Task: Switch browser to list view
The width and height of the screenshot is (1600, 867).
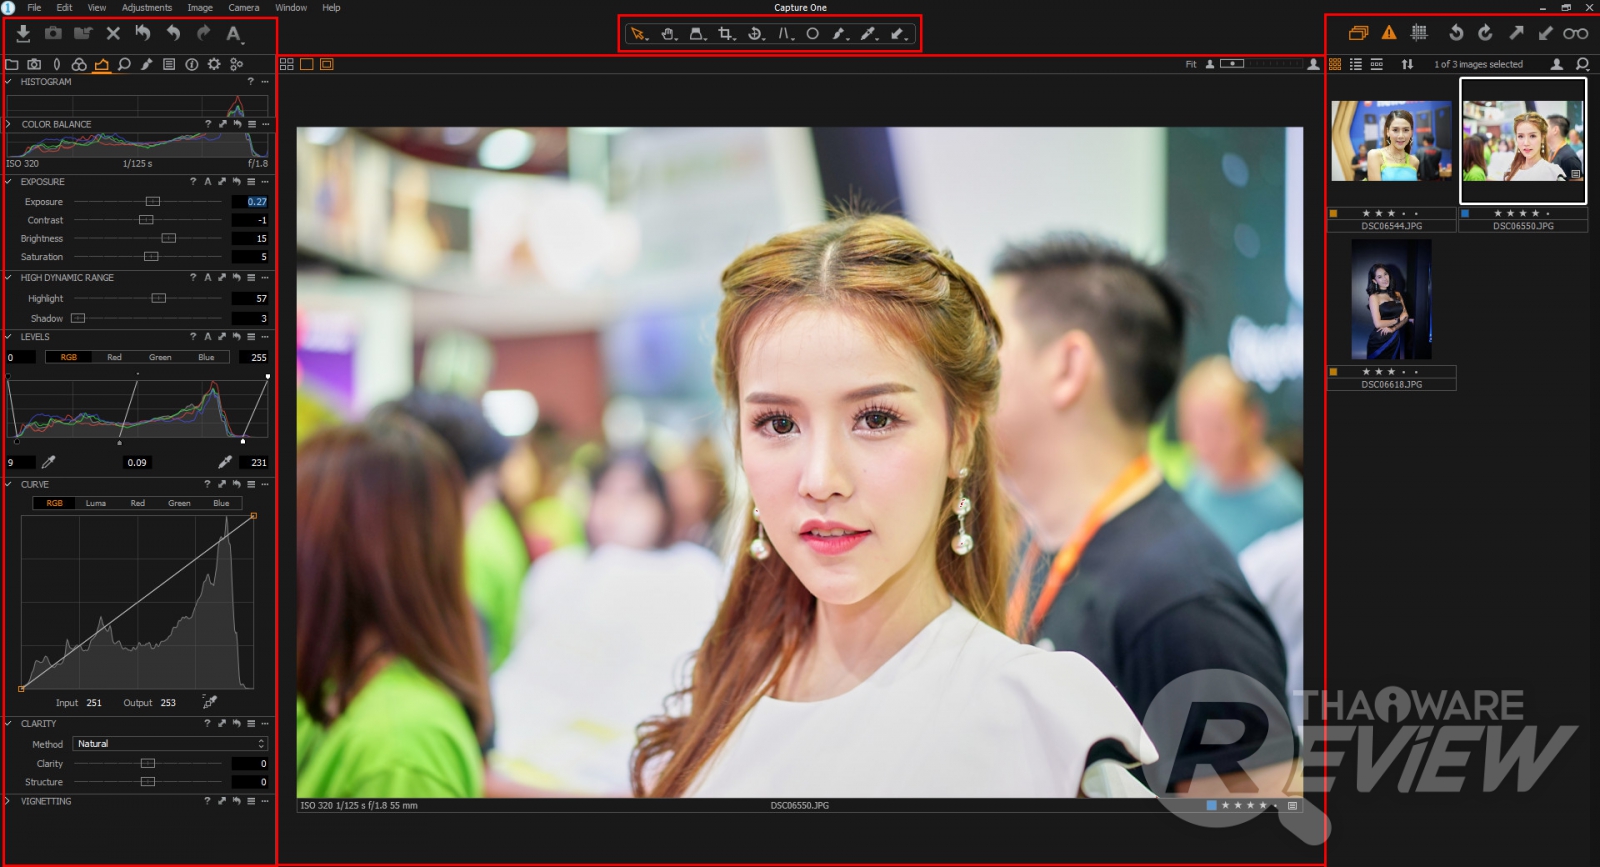Action: click(x=1356, y=64)
